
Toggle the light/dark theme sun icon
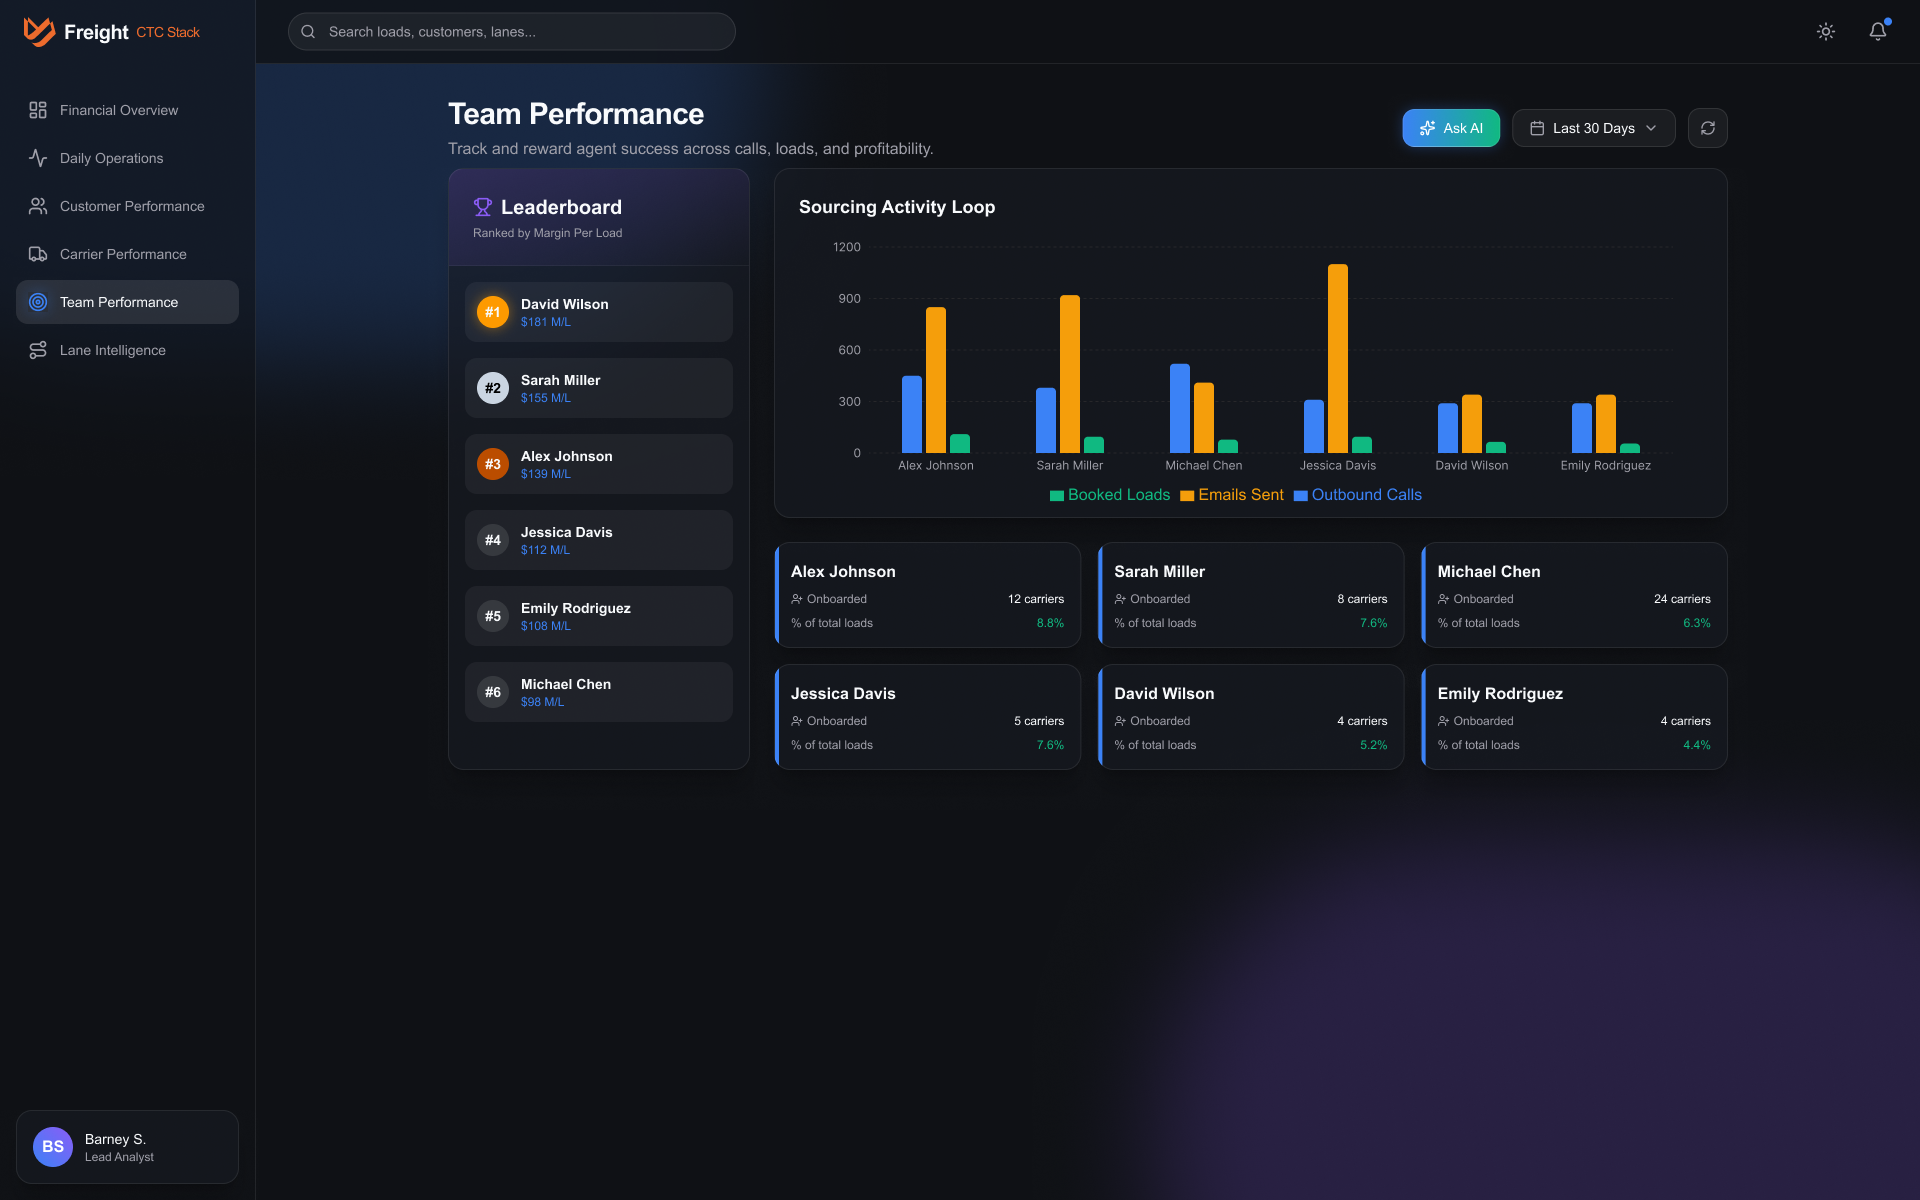click(1825, 32)
